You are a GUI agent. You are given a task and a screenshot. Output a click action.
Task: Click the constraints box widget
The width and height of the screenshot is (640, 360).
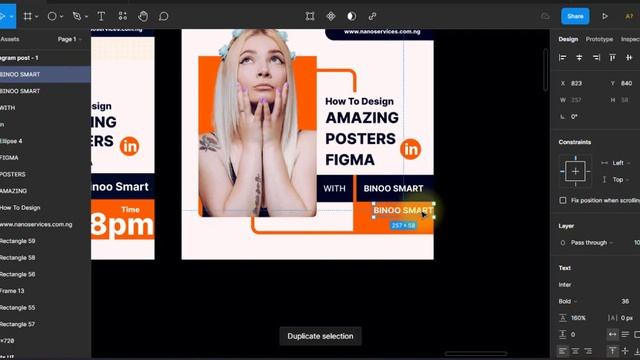click(x=575, y=171)
